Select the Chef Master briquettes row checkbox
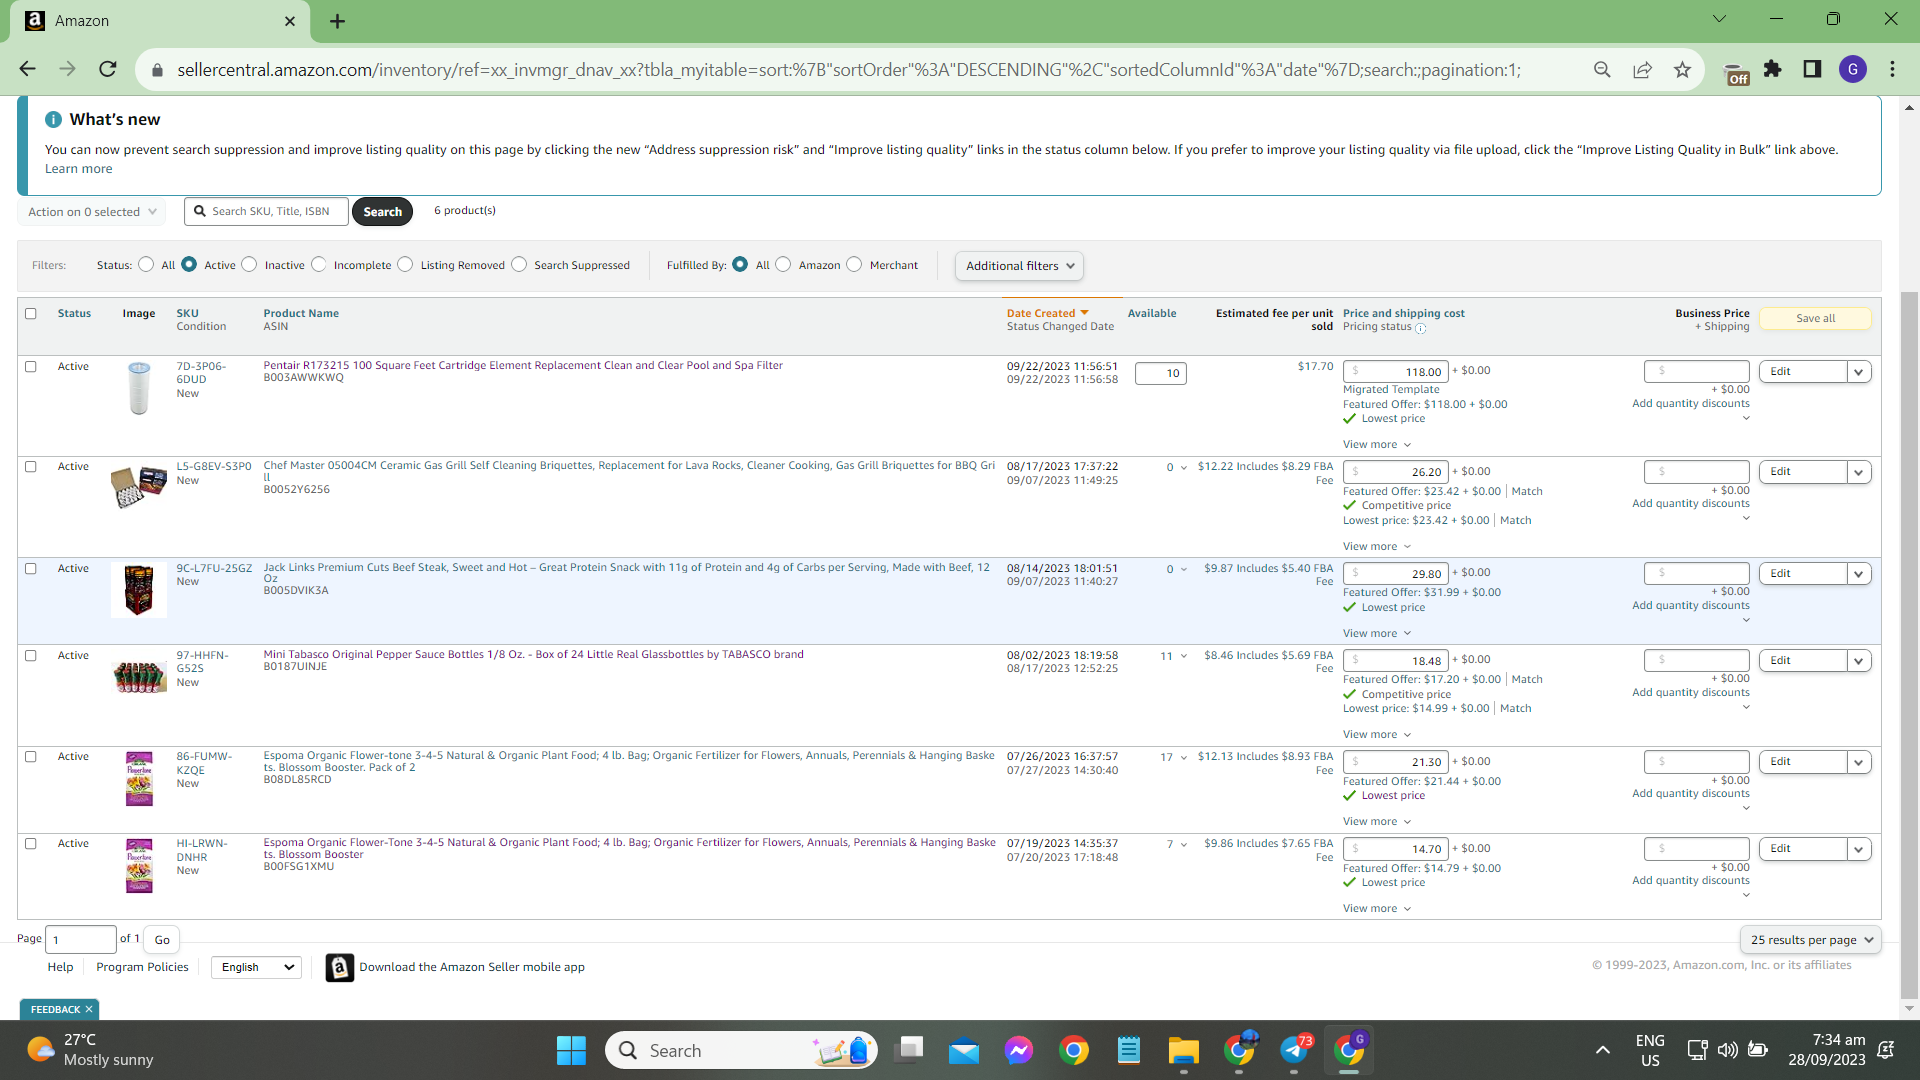Viewport: 1920px width, 1080px height. point(31,466)
